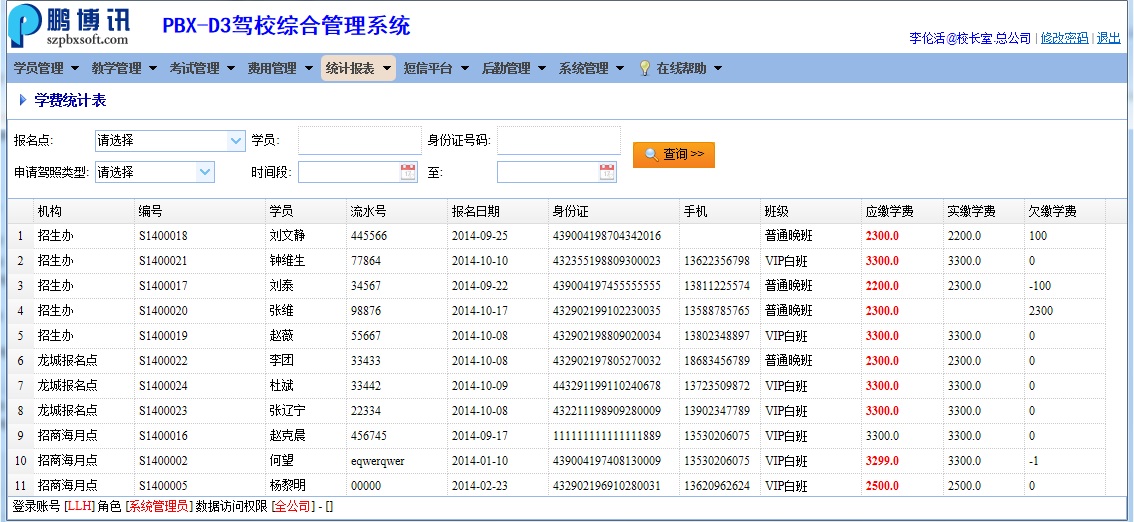The height and width of the screenshot is (522, 1134).
Task: Sort by the 机构 column header
Action: click(x=83, y=211)
